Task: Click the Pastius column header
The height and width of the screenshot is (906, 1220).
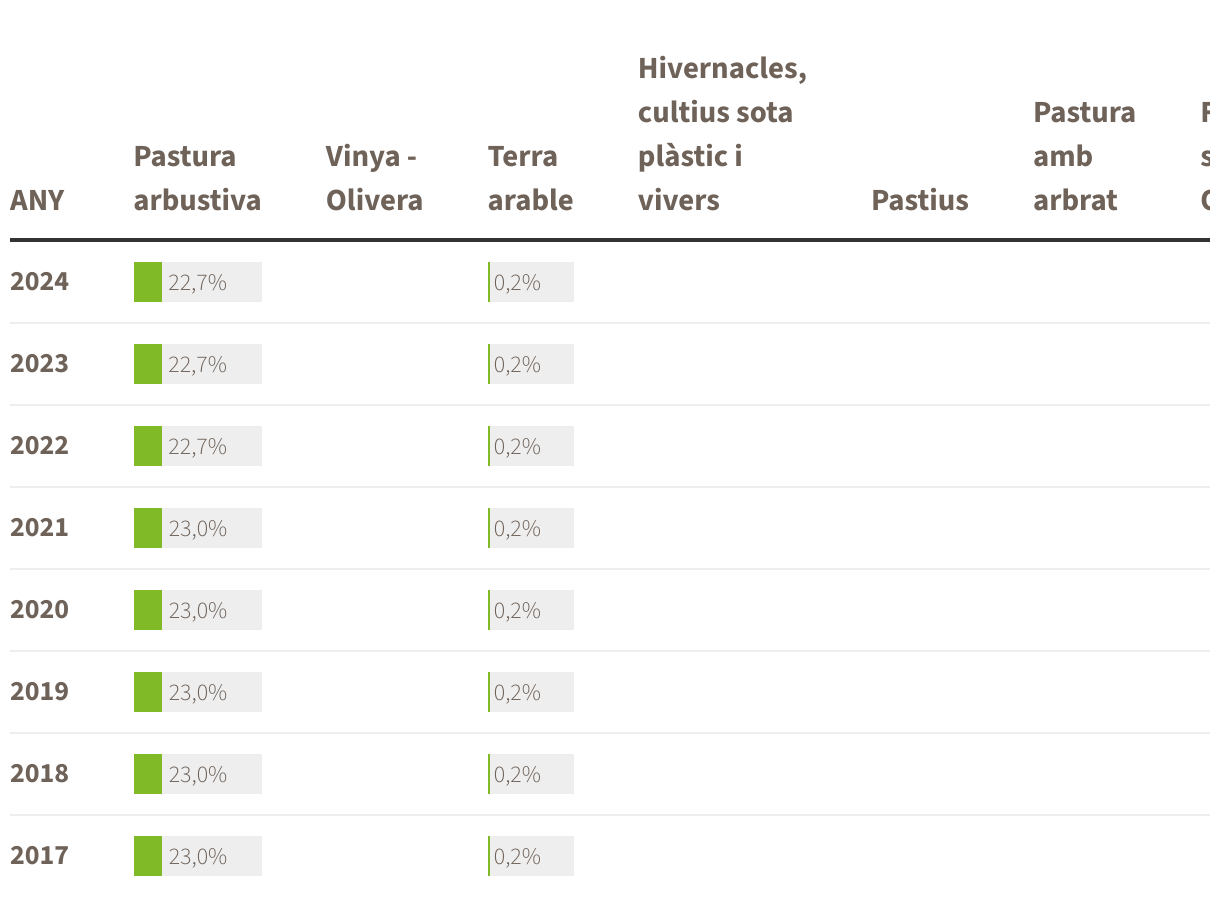Action: click(920, 200)
